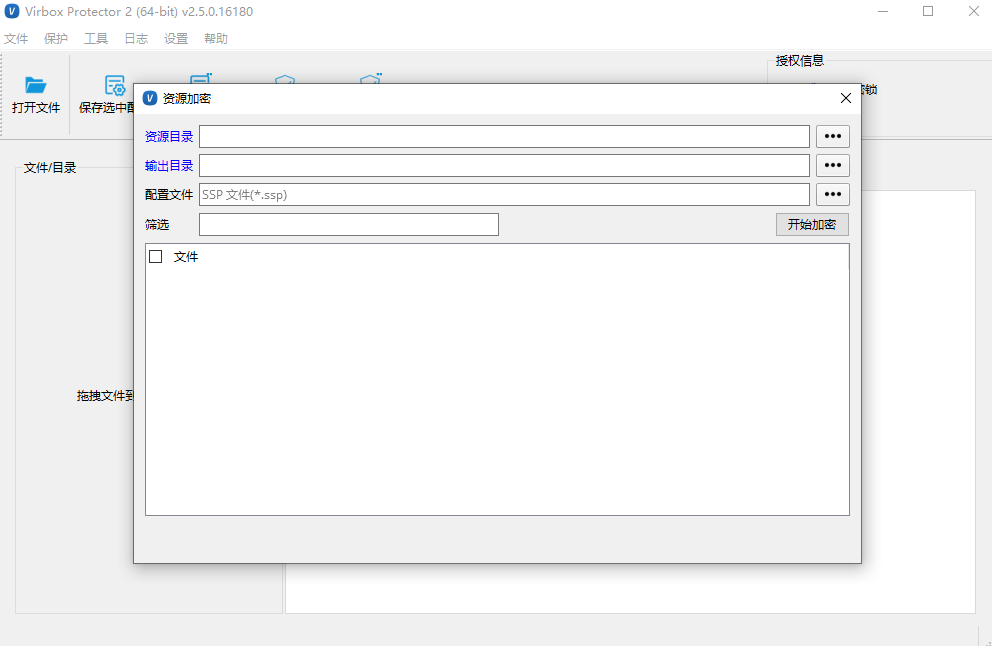
Task: Focus the 资源目录 path input field
Action: pos(504,136)
